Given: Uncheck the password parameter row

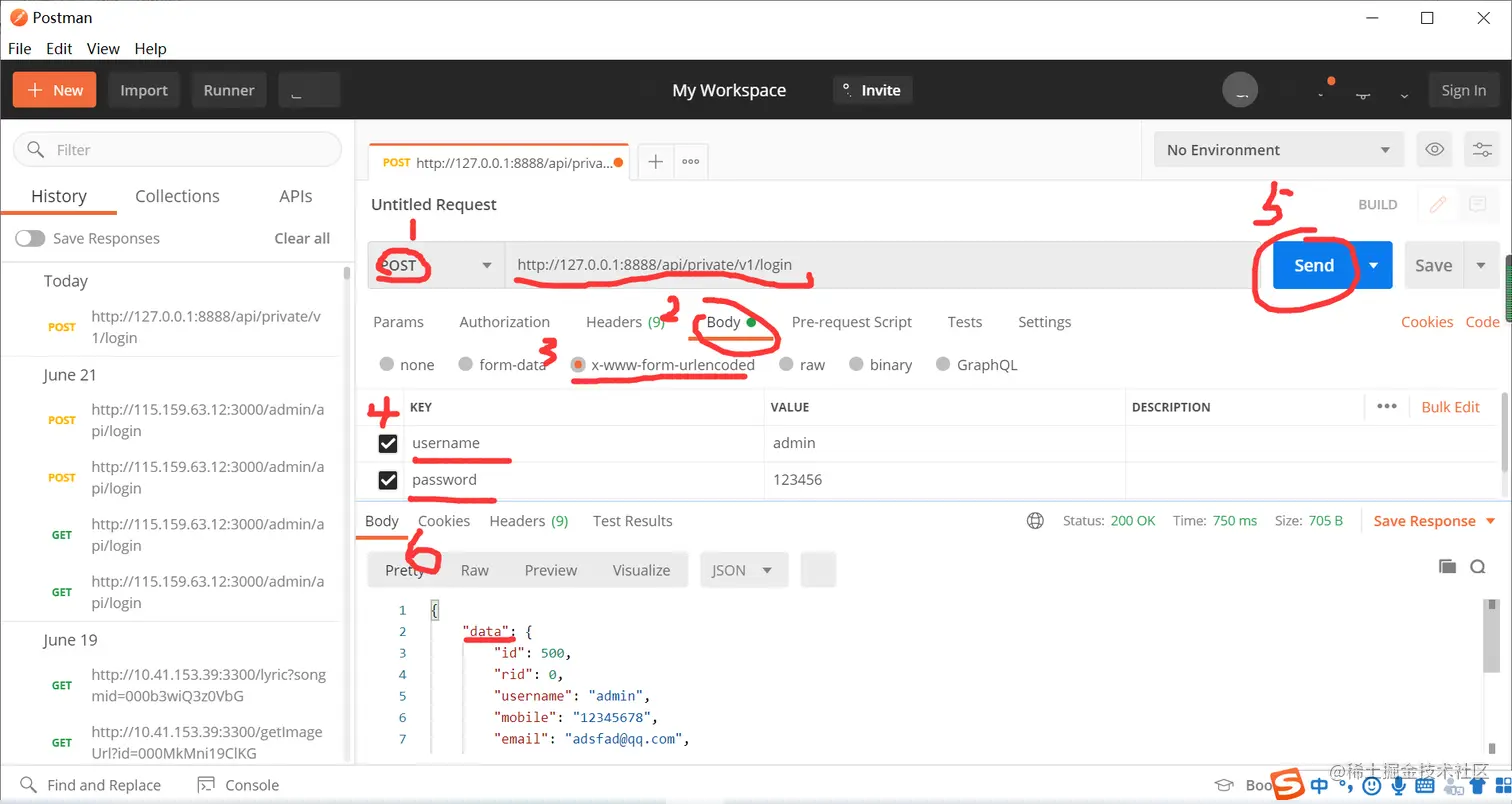Looking at the screenshot, I should point(388,481).
